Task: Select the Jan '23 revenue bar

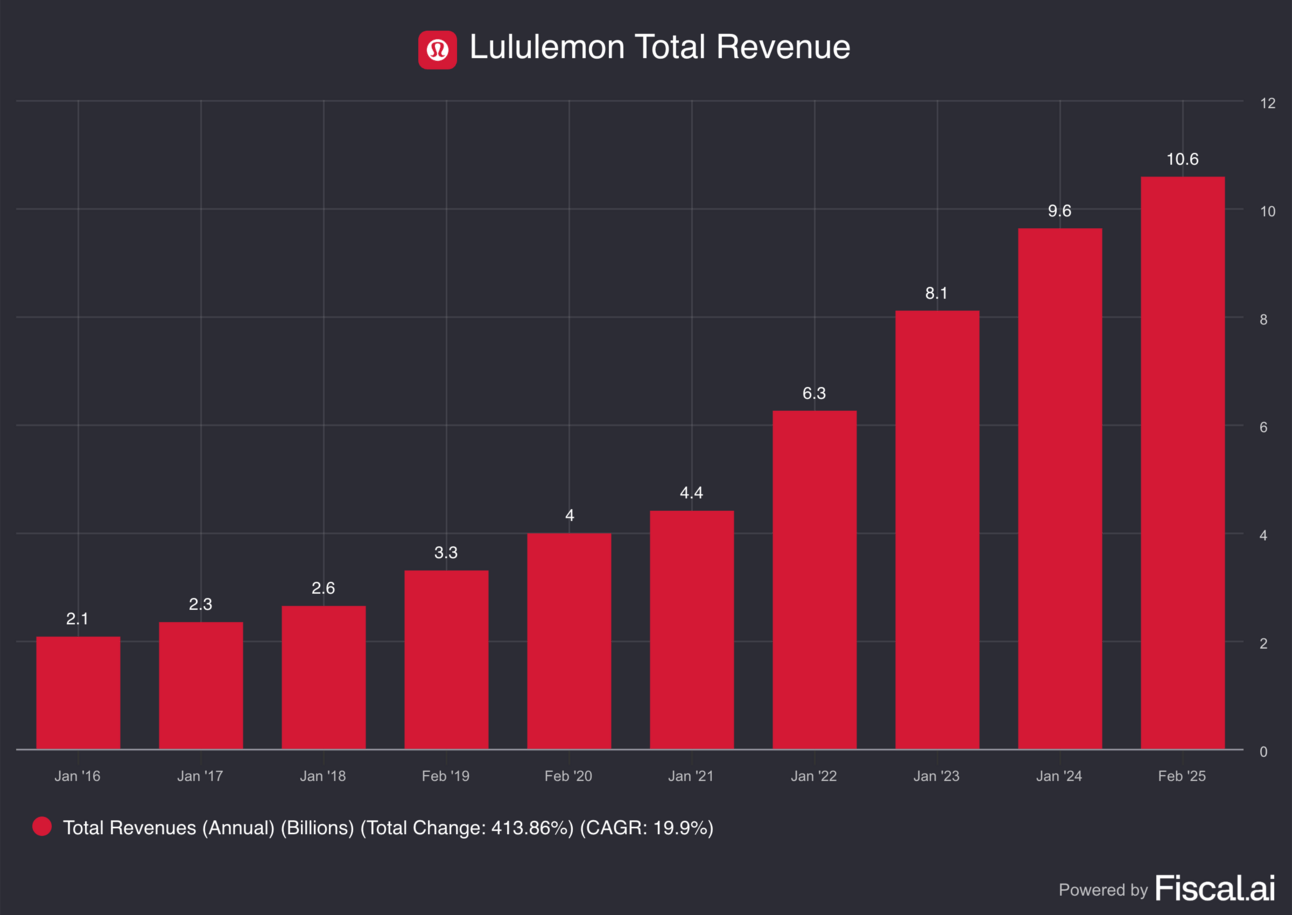Action: click(937, 530)
